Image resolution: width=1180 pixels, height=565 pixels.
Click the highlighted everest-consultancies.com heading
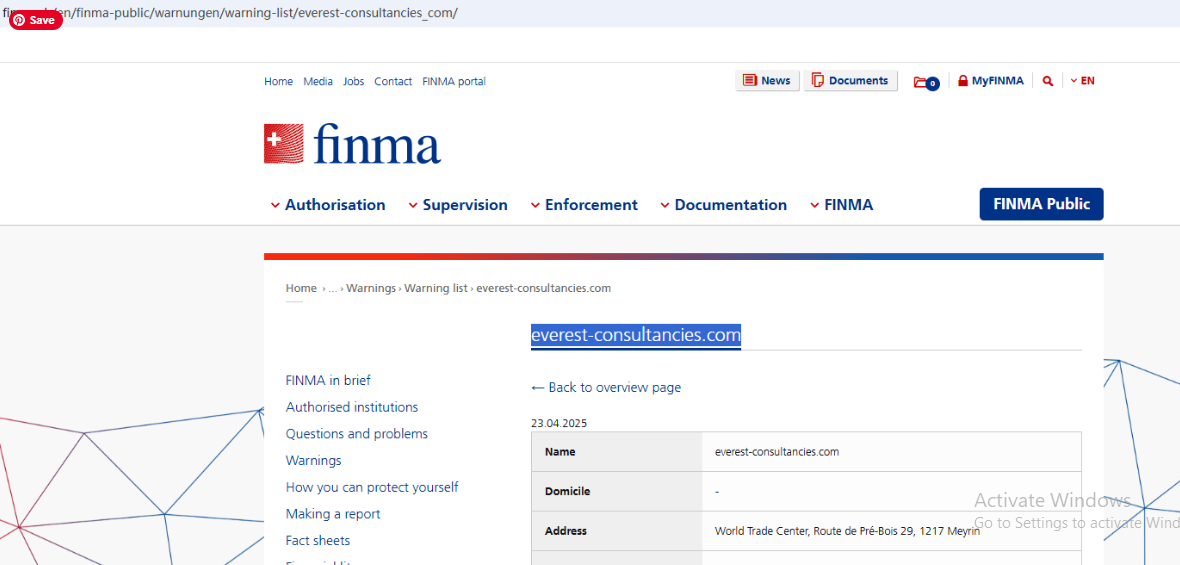coord(636,336)
